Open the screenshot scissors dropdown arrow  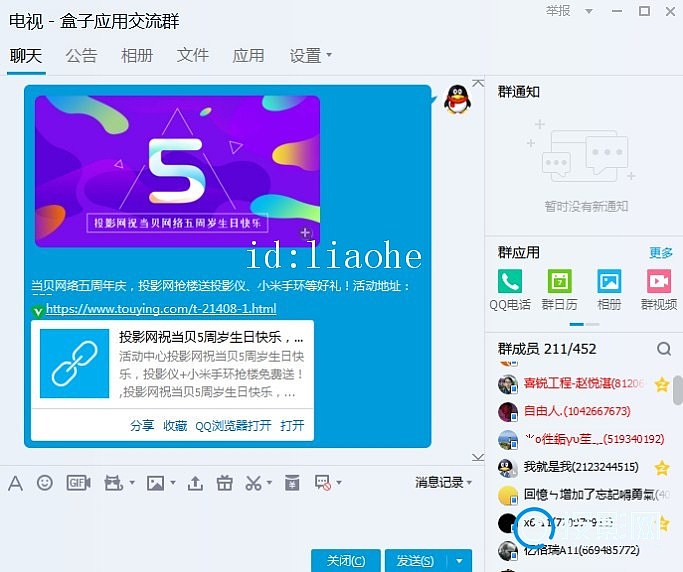(x=271, y=484)
